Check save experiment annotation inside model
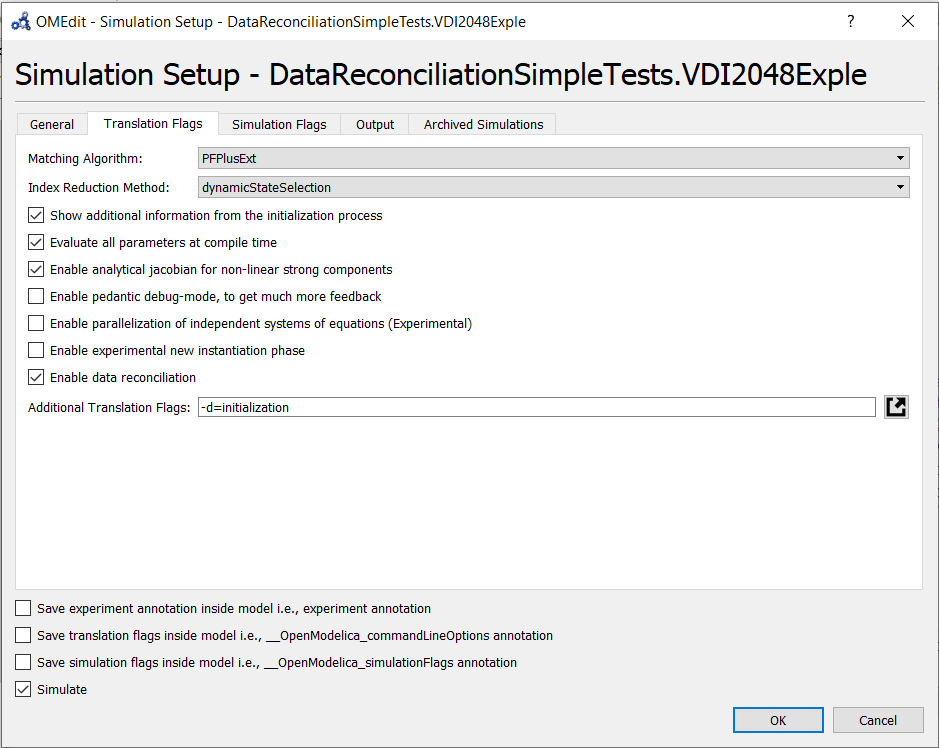Viewport: 939px width, 748px height. pos(23,608)
